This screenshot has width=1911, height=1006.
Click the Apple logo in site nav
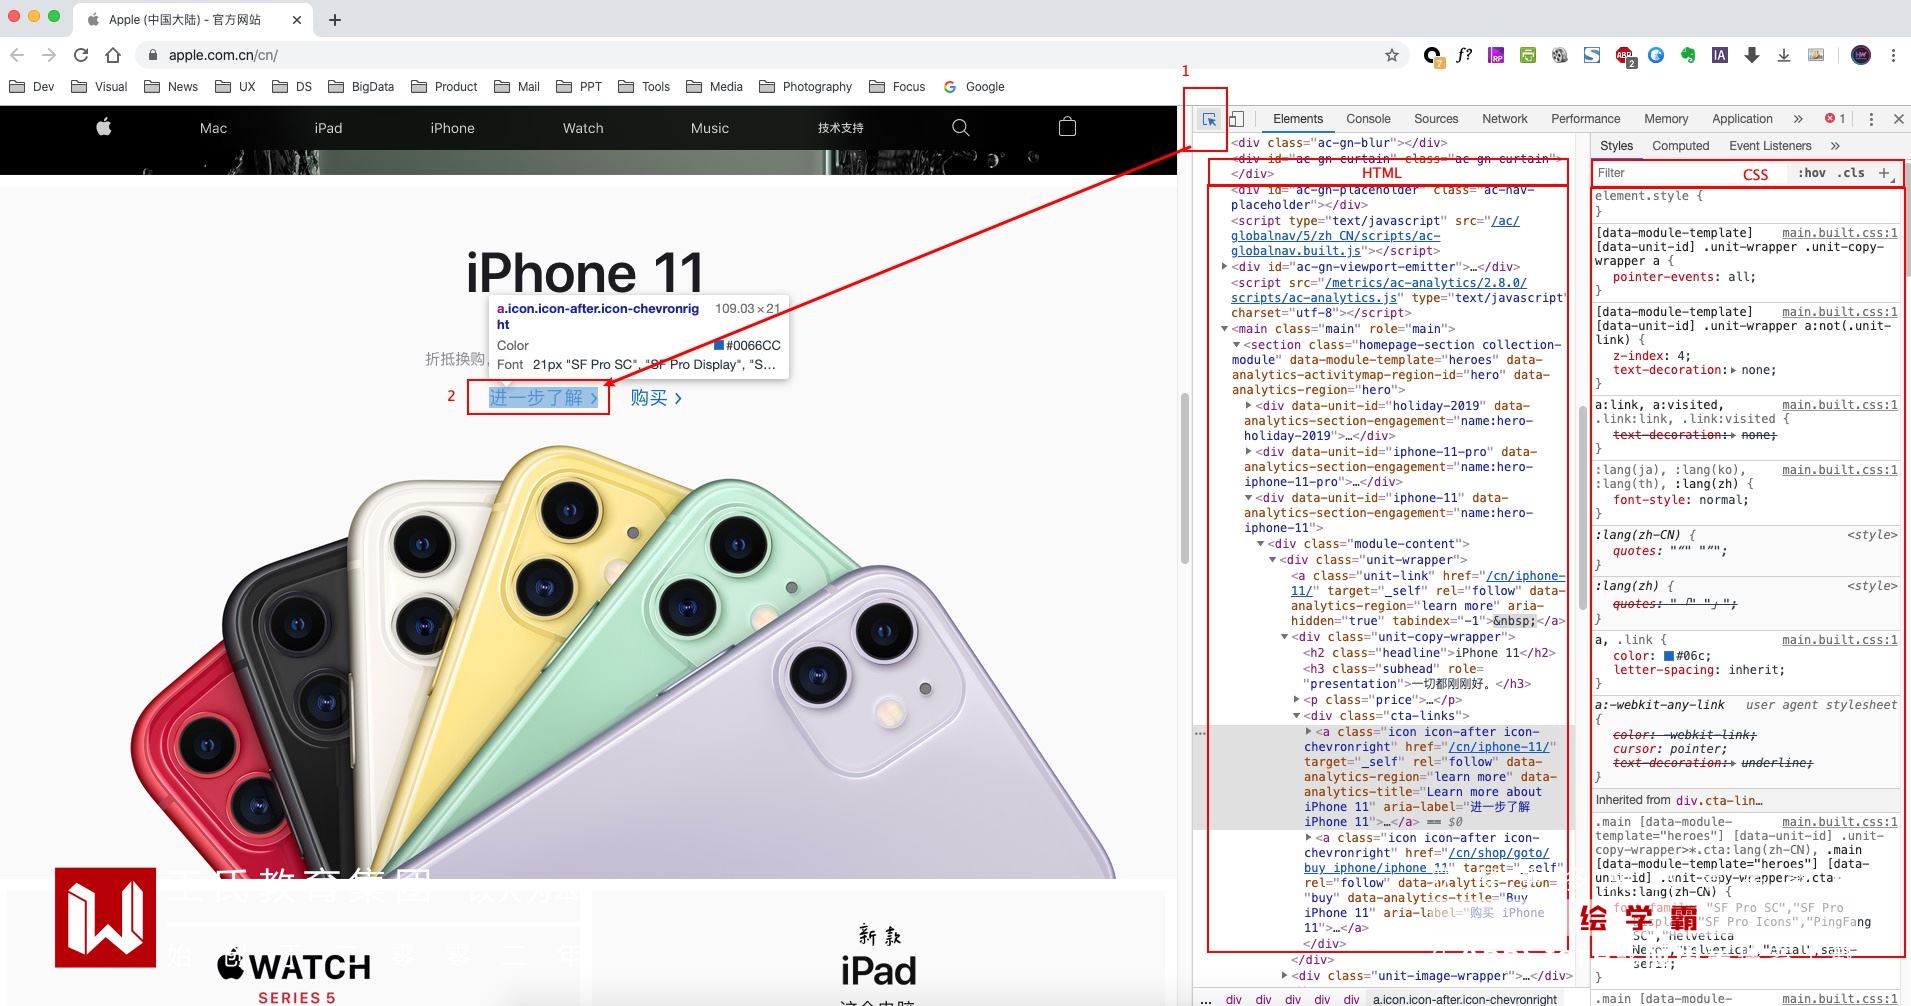104,127
